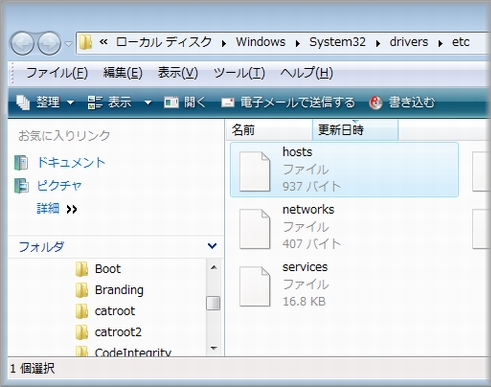Open the 編集(E) menu

(x=123, y=73)
